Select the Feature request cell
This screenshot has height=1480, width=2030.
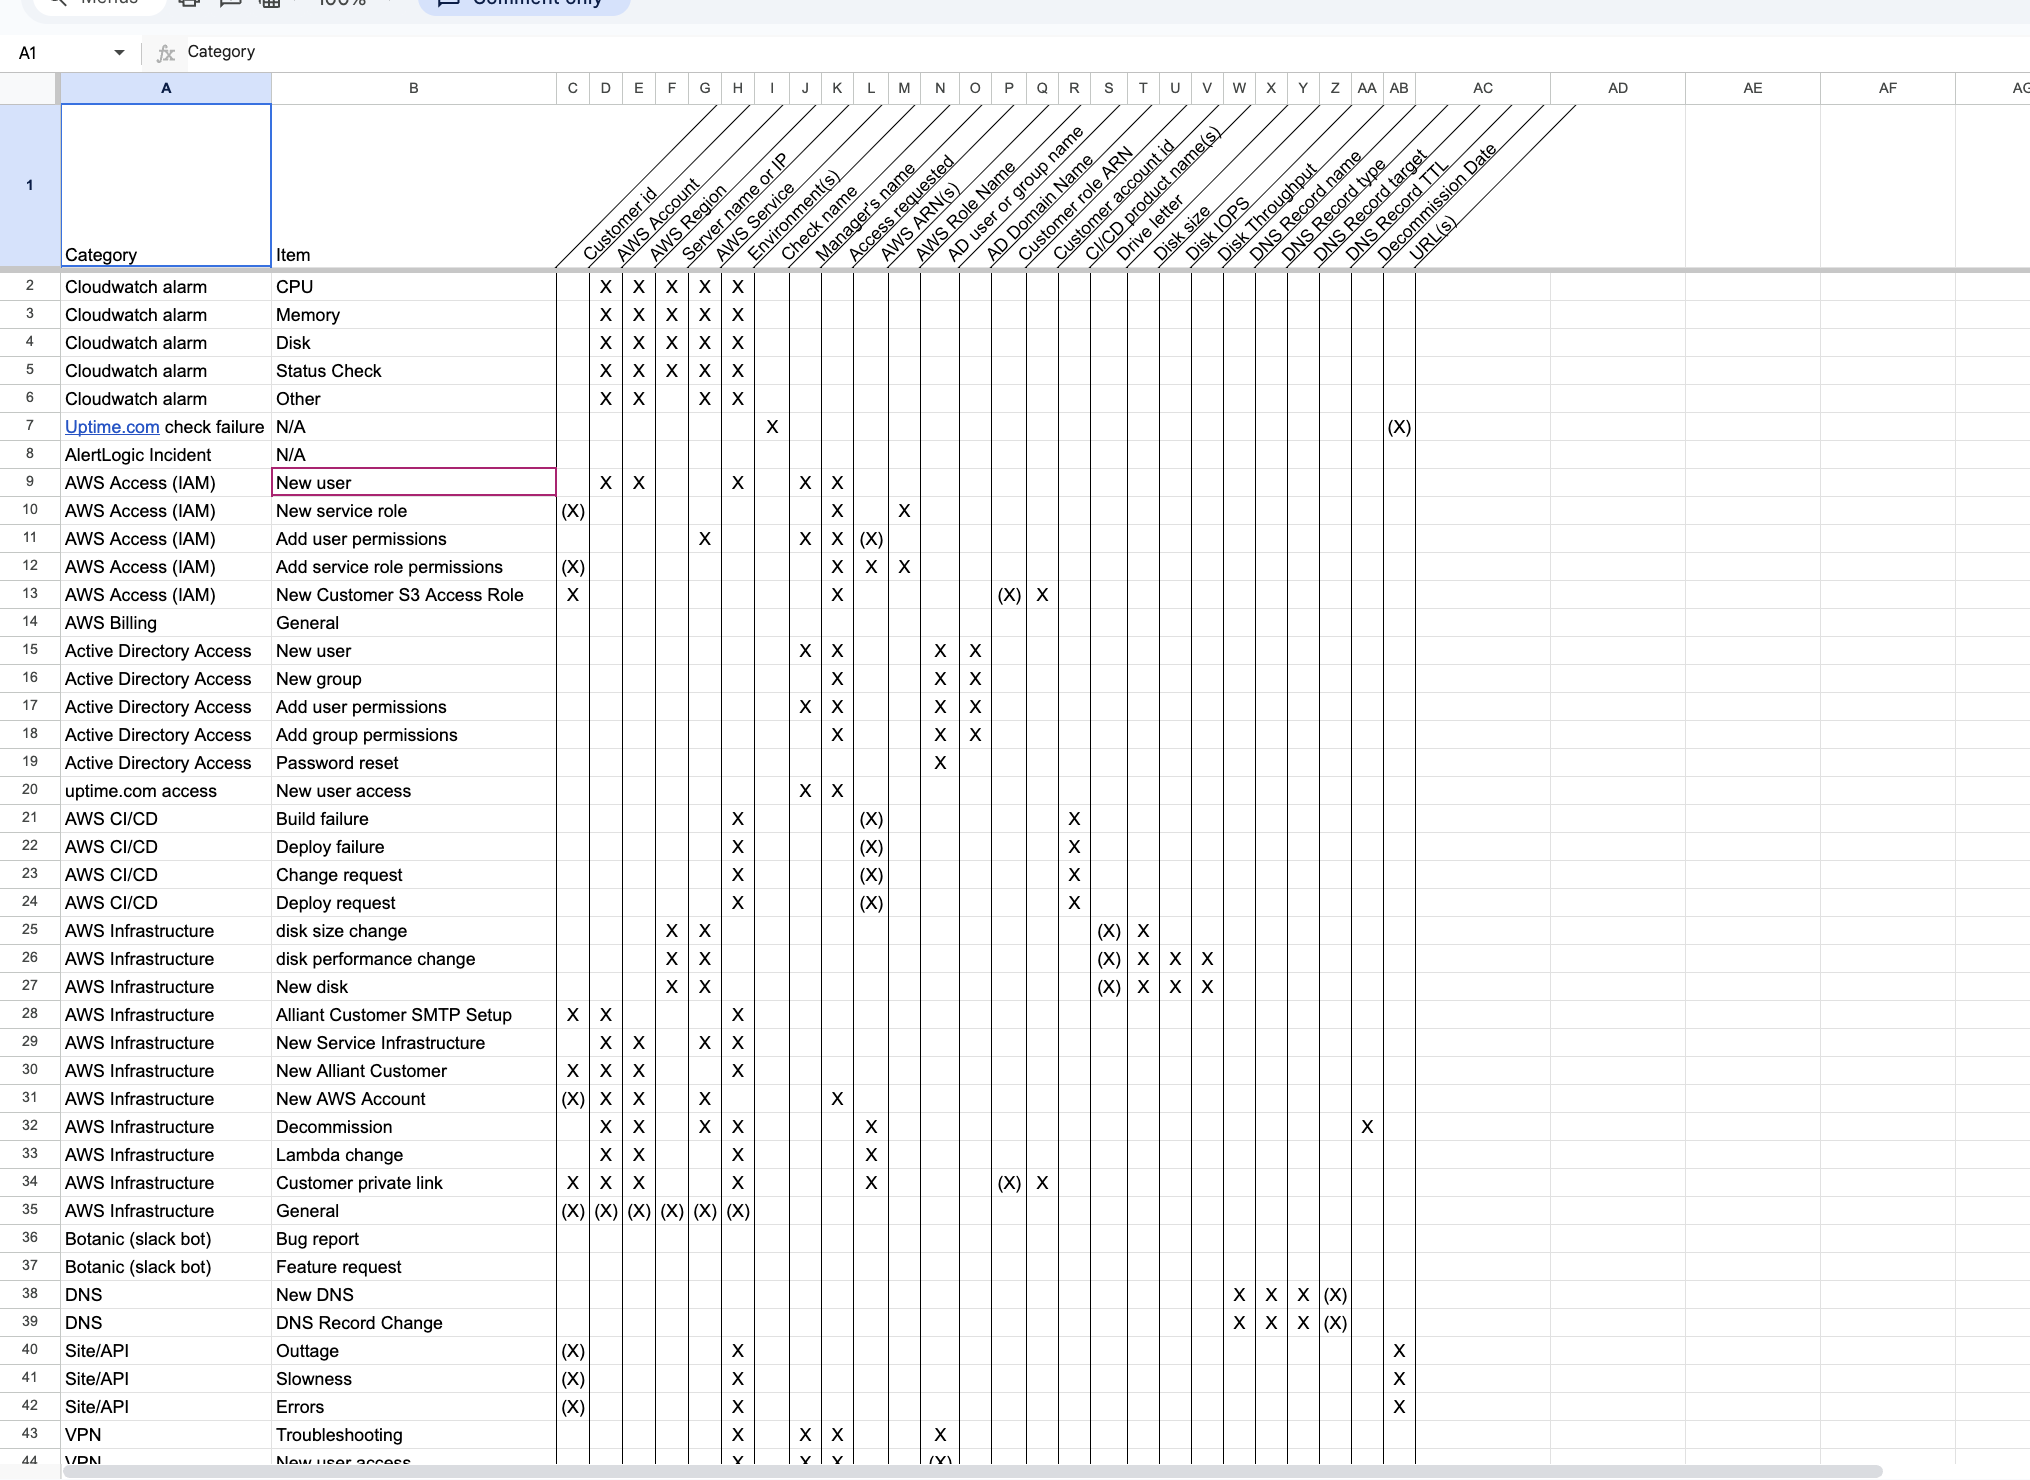tap(414, 1267)
